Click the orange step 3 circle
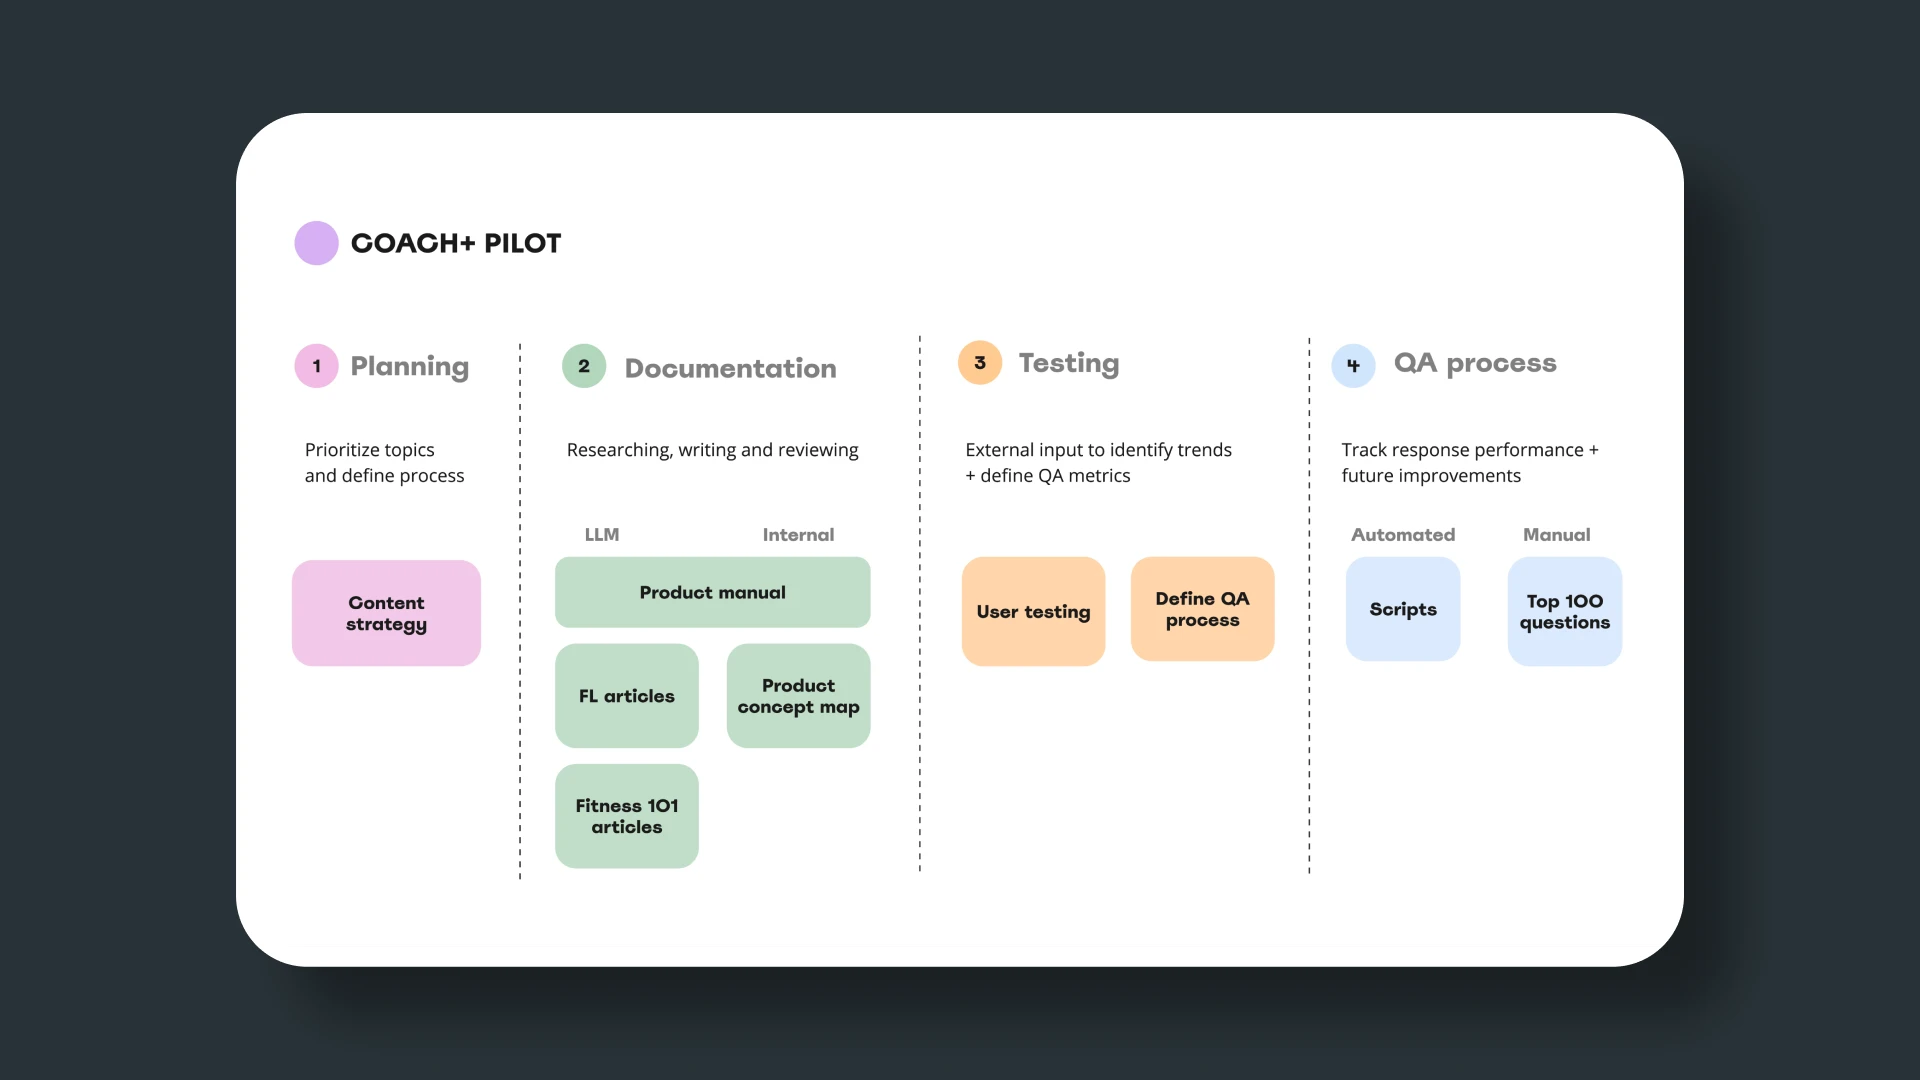 point(980,363)
